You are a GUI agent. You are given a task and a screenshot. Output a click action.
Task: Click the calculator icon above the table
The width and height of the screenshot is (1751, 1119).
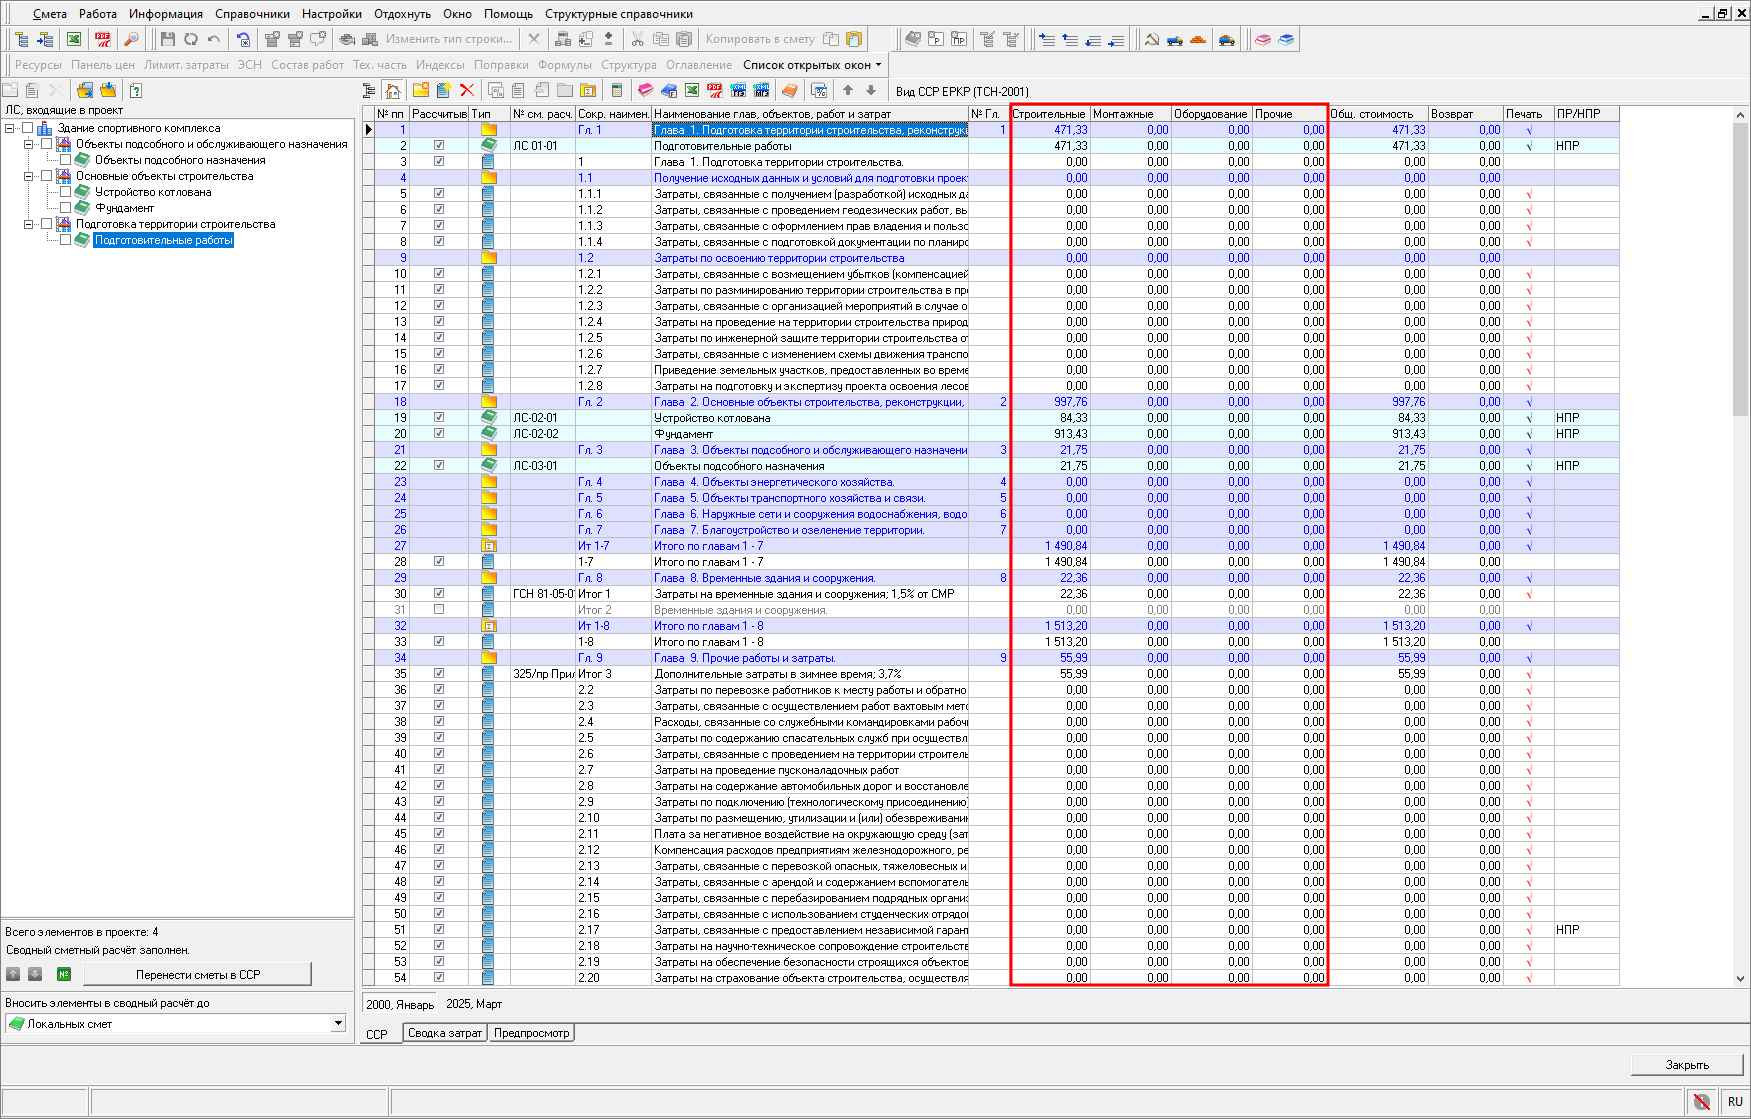pyautogui.click(x=616, y=91)
